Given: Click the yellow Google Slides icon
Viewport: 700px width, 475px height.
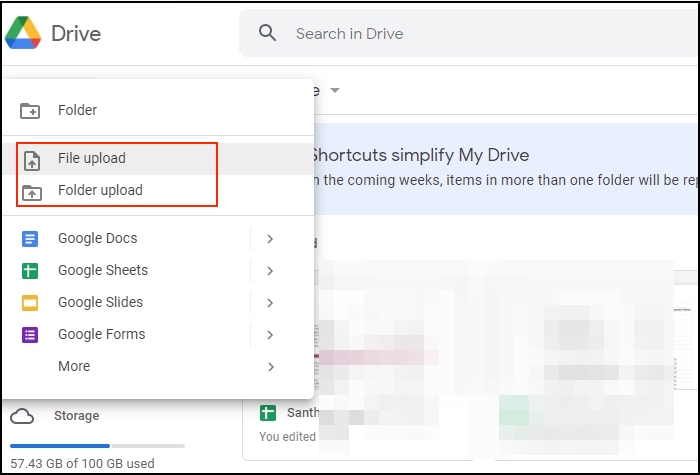Looking at the screenshot, I should point(31,303).
